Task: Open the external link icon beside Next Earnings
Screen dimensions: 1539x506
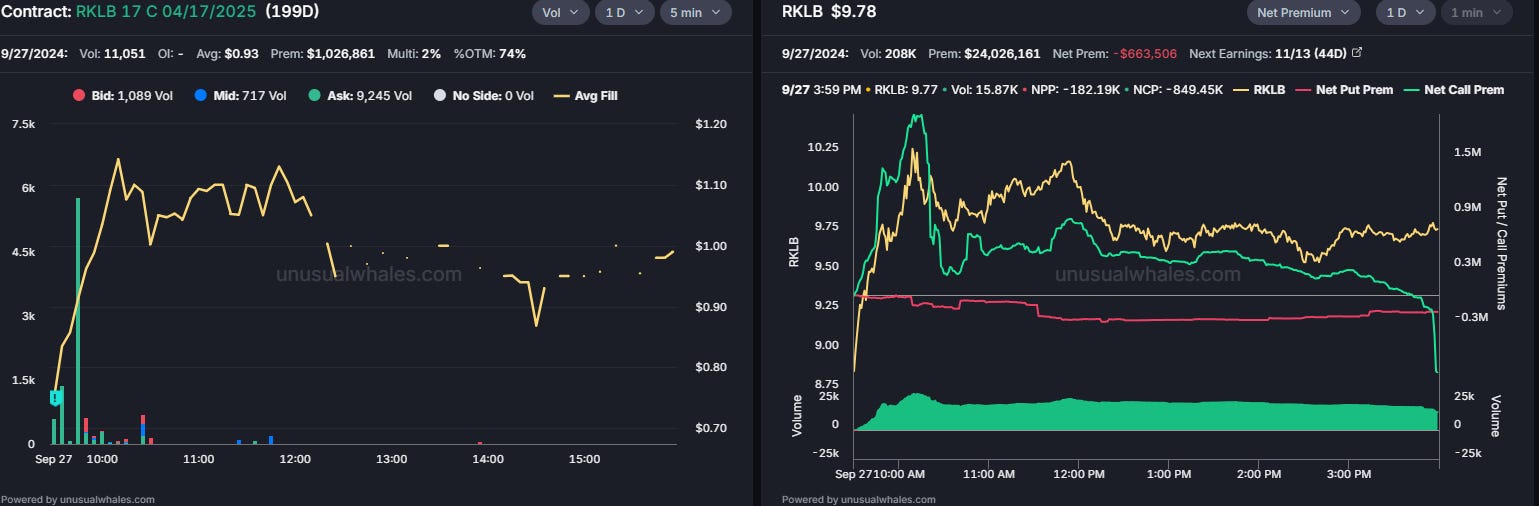Action: click(x=1357, y=53)
